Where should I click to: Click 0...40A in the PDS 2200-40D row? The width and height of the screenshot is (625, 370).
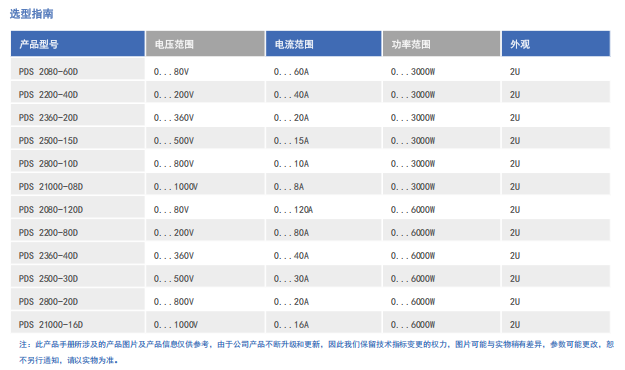pos(291,95)
